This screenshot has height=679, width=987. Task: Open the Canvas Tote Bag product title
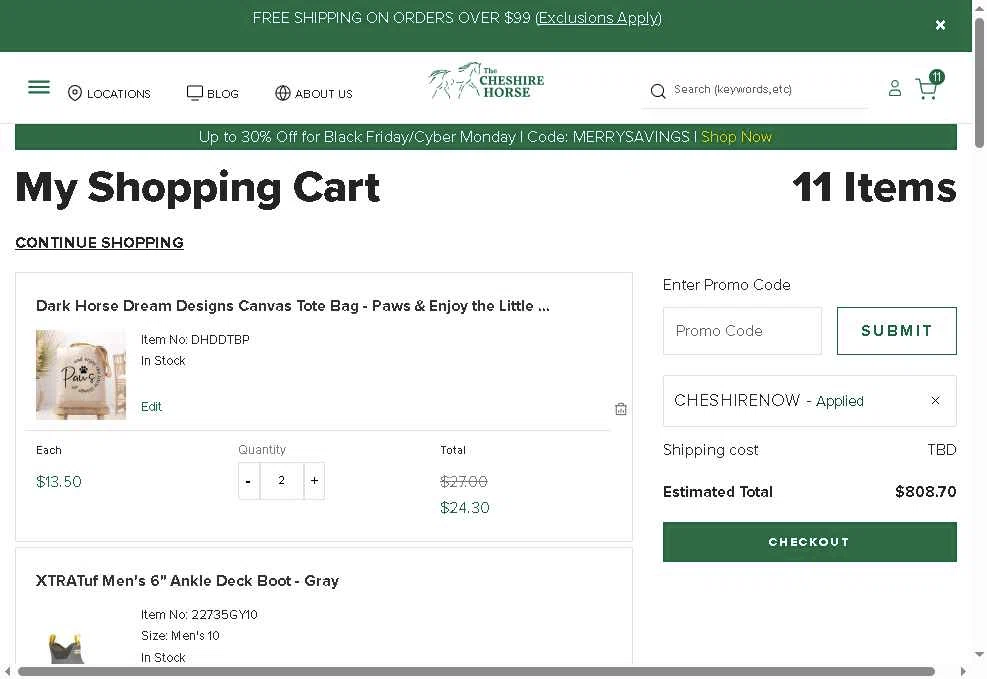293,306
